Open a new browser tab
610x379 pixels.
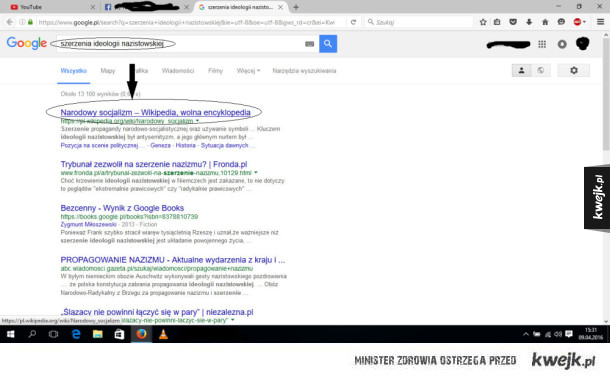[296, 7]
